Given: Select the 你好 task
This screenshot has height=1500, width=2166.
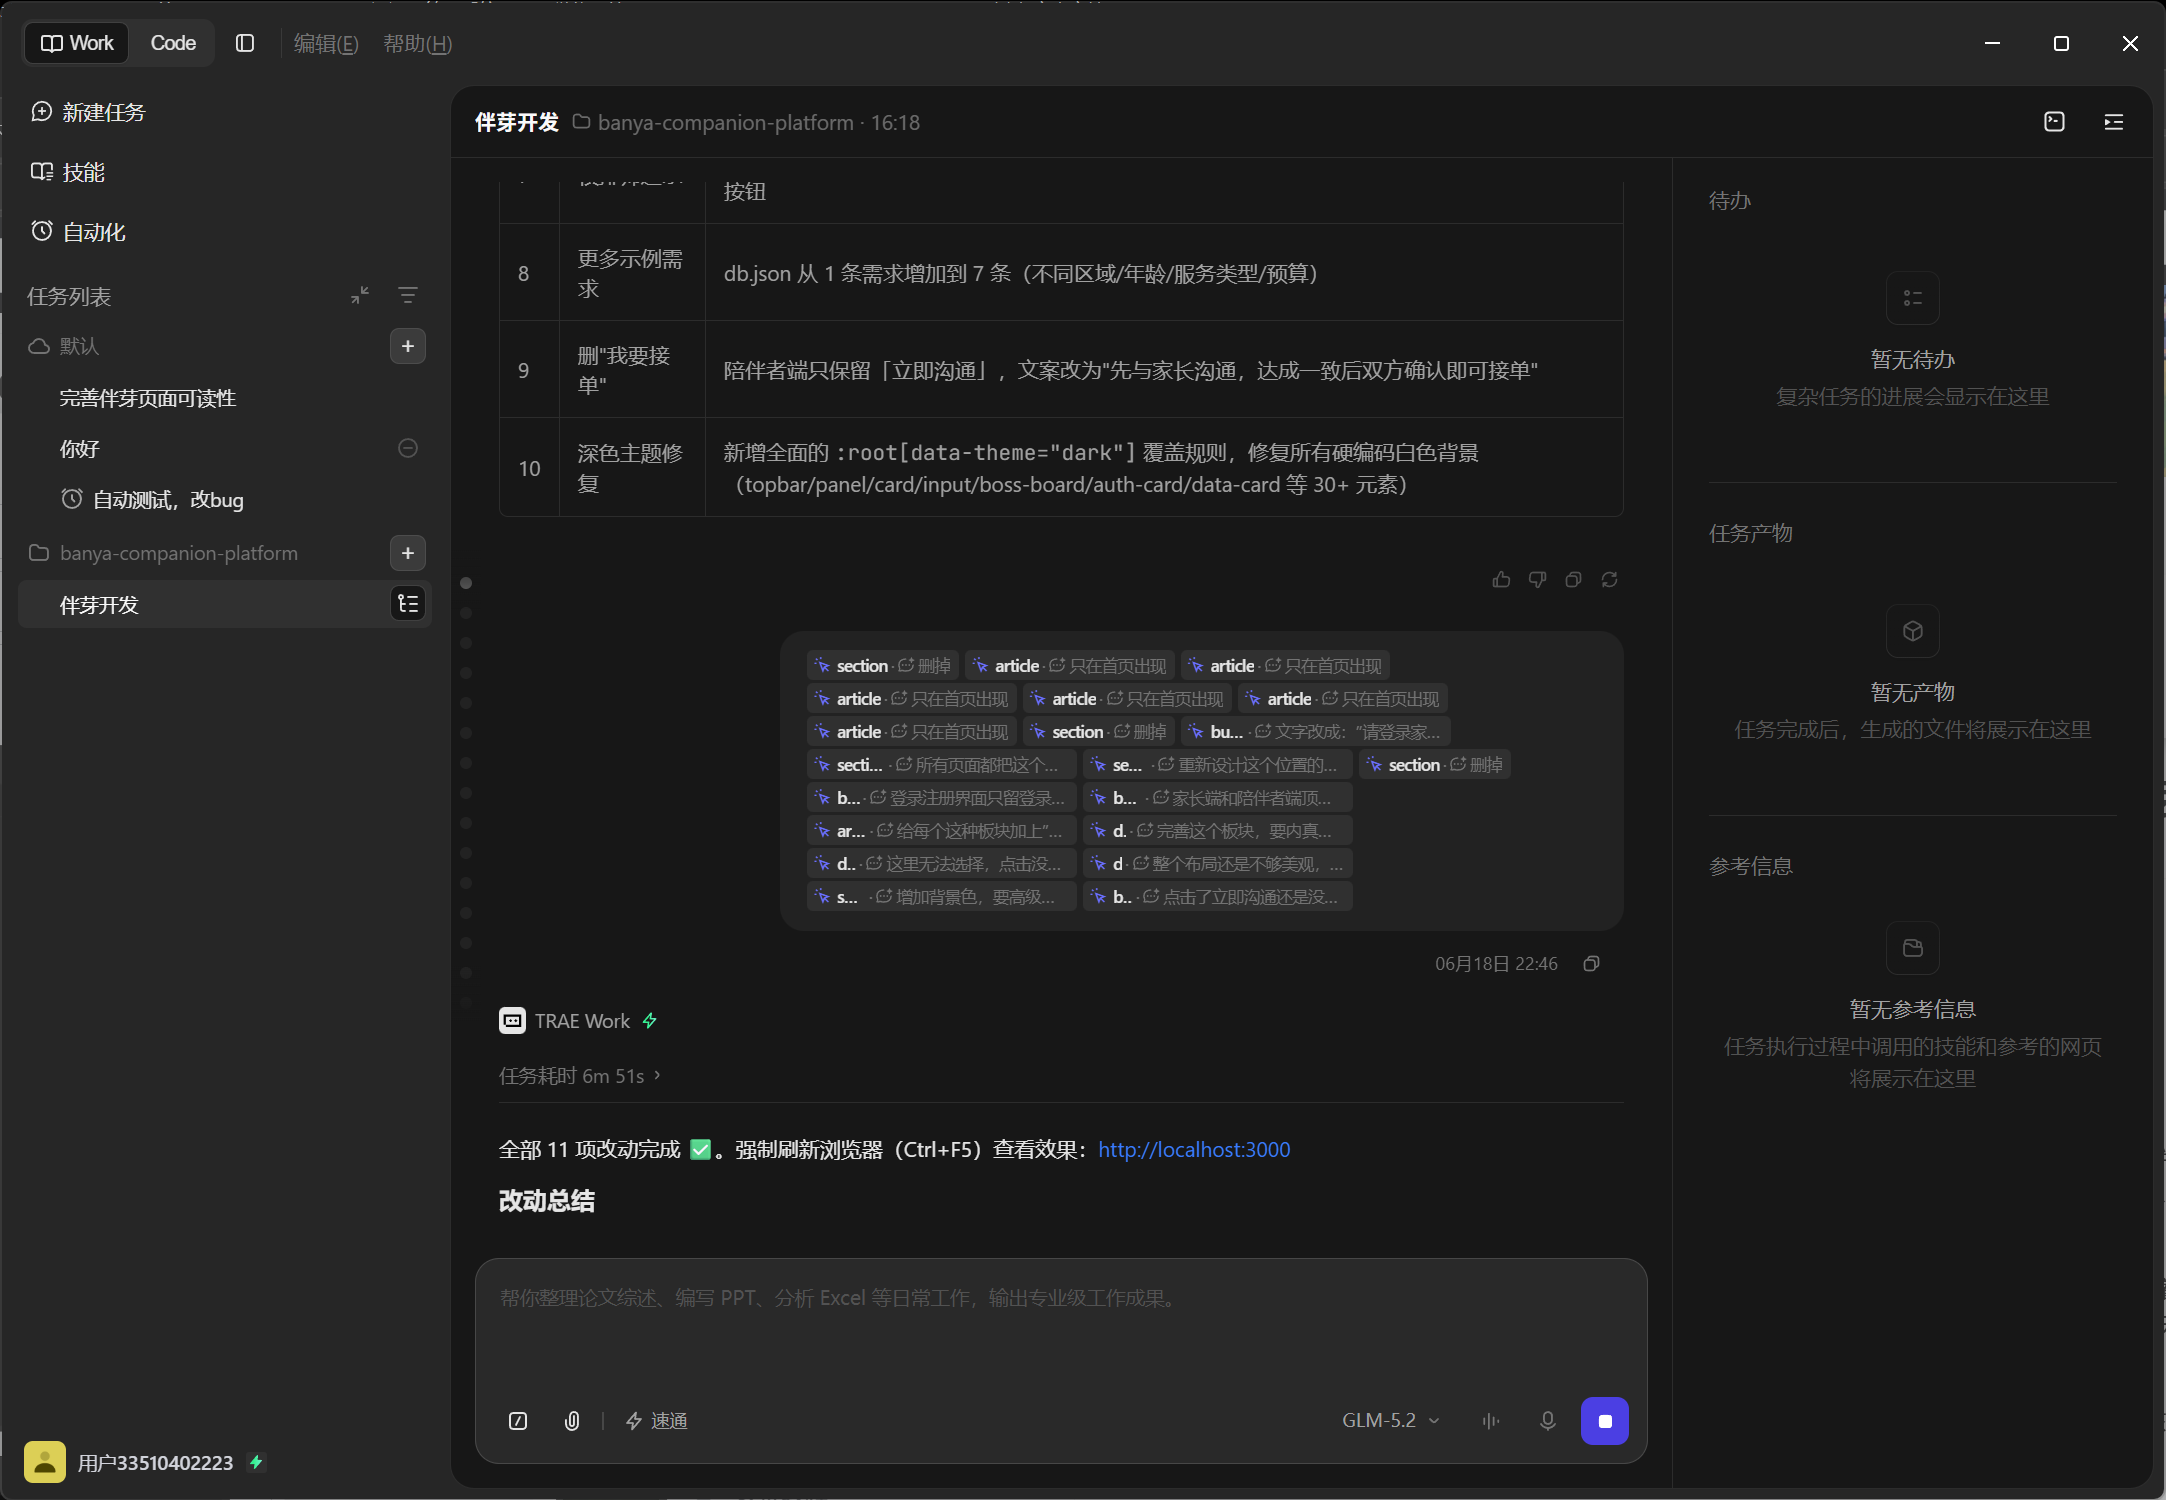Looking at the screenshot, I should [x=79, y=448].
